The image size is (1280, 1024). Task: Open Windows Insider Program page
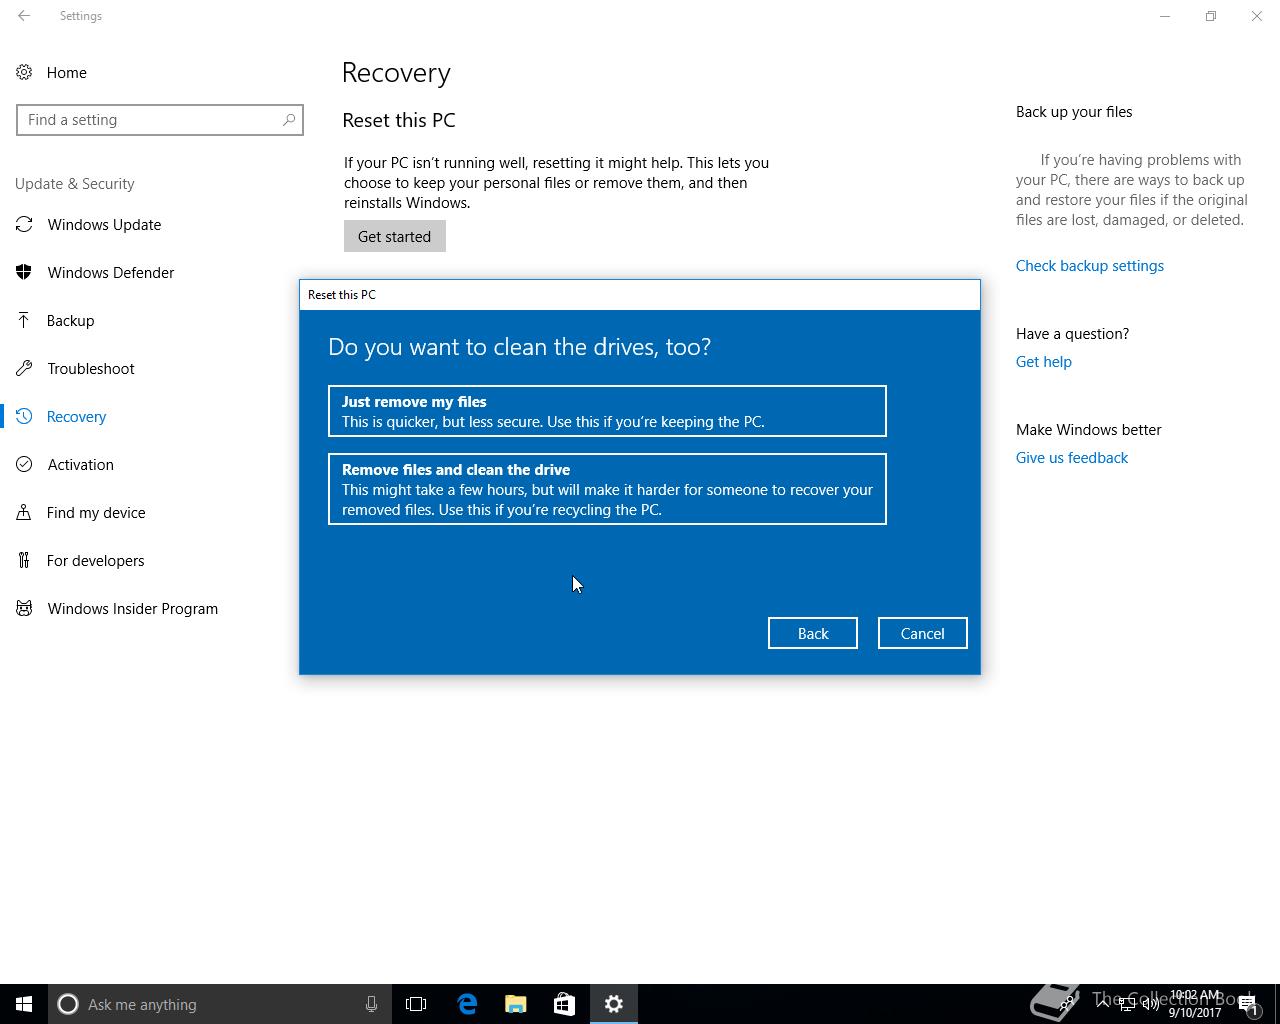[132, 608]
